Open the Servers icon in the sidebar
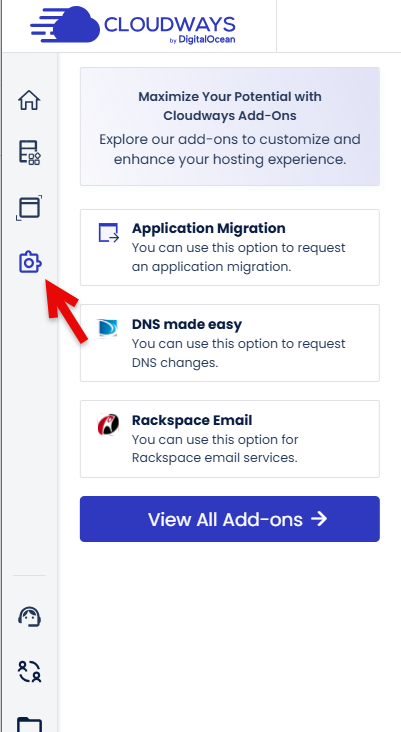 click(29, 152)
